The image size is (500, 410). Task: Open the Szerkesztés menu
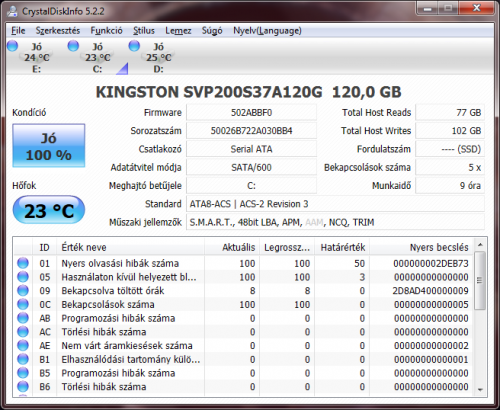pyautogui.click(x=58, y=31)
